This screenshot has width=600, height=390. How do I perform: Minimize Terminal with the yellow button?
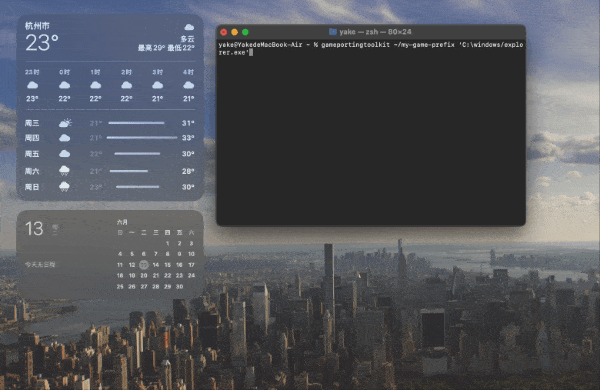[x=235, y=32]
